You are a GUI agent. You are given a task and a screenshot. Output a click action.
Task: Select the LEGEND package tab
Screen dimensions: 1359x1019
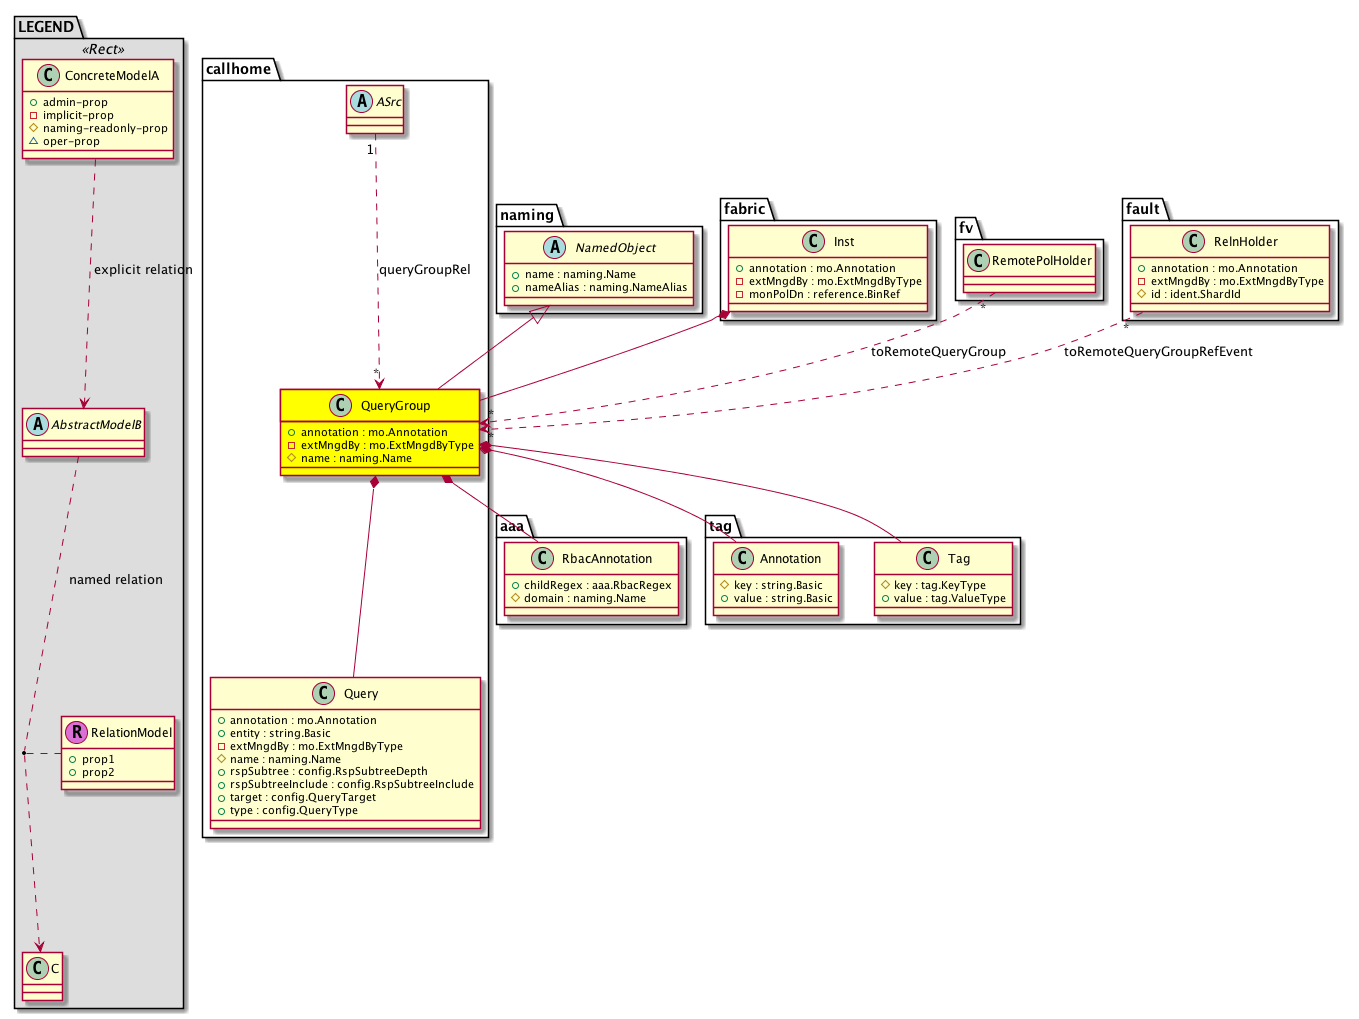click(x=46, y=27)
